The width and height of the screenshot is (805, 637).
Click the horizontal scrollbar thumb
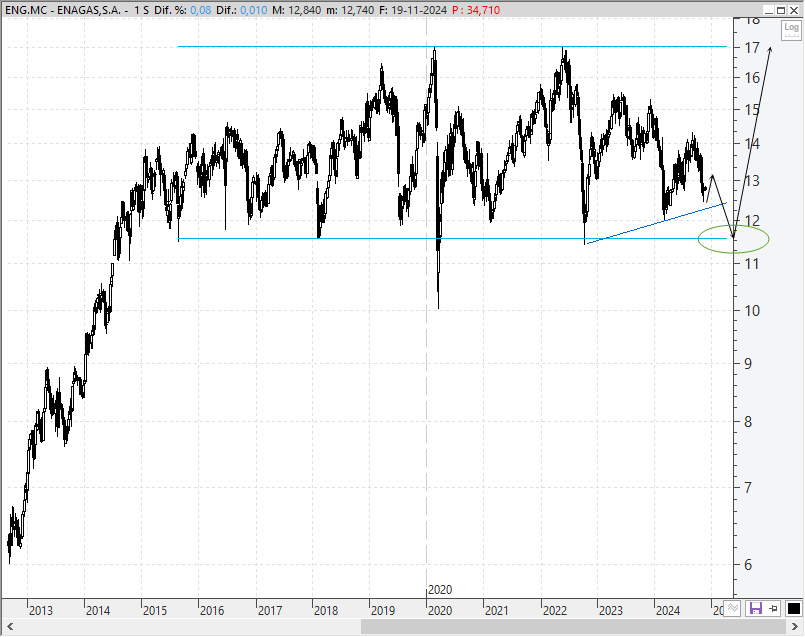(573, 627)
